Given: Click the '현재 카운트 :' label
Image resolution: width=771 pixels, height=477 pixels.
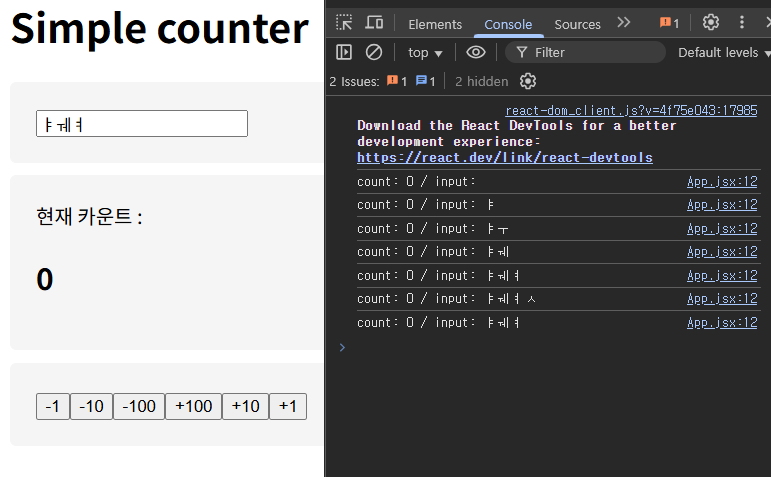Looking at the screenshot, I should pyautogui.click(x=89, y=216).
